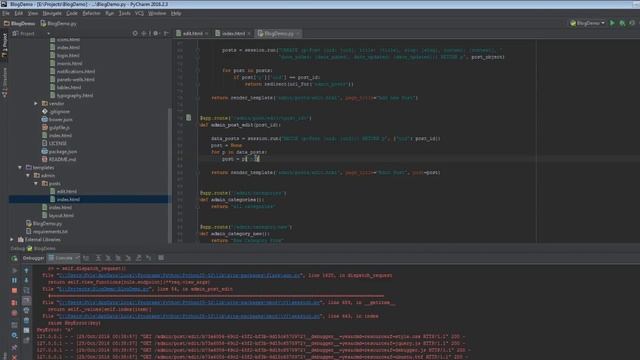Open the View menu

[x=33, y=13]
